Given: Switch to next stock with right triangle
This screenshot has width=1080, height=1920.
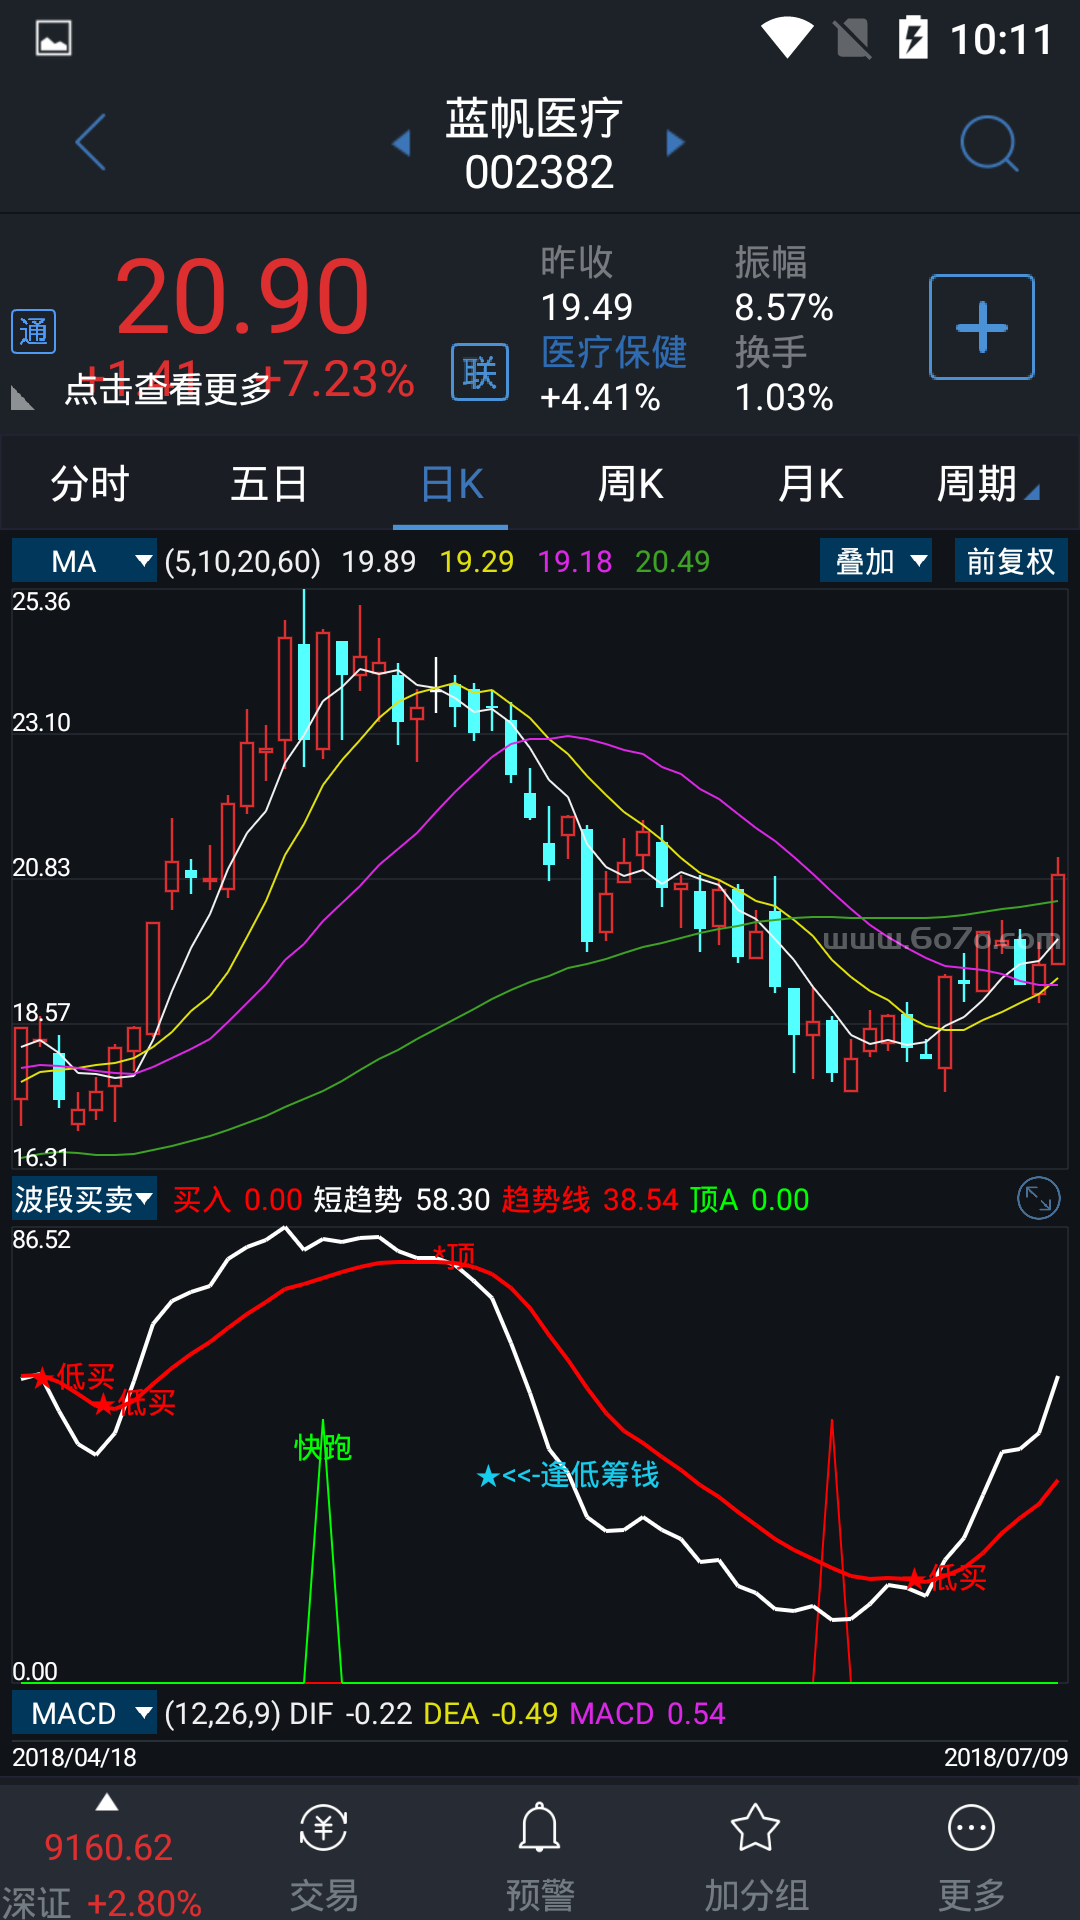Looking at the screenshot, I should click(x=676, y=143).
